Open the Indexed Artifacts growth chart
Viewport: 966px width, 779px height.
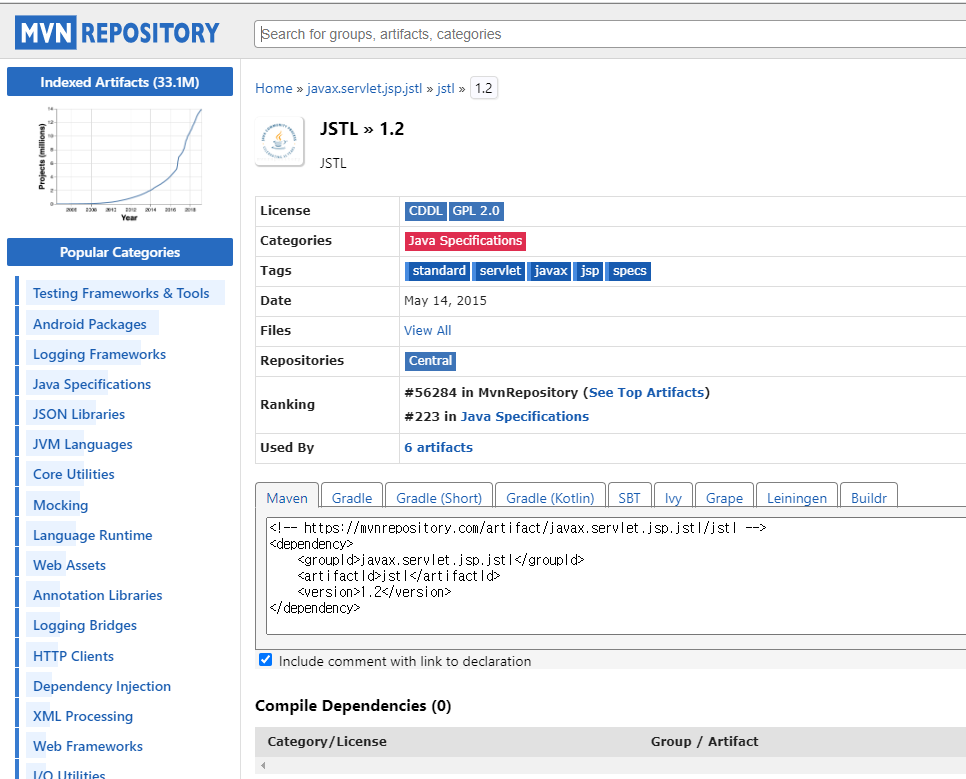coord(120,164)
